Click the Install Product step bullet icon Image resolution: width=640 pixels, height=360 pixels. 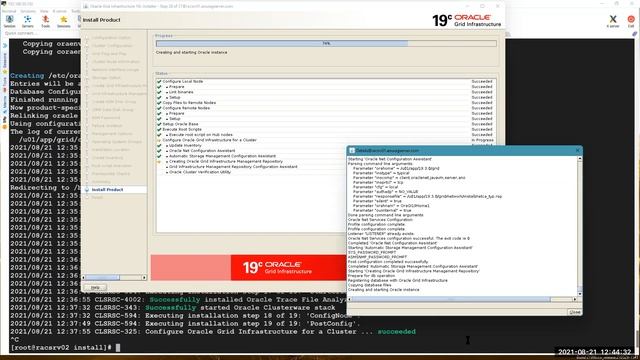(x=87, y=190)
